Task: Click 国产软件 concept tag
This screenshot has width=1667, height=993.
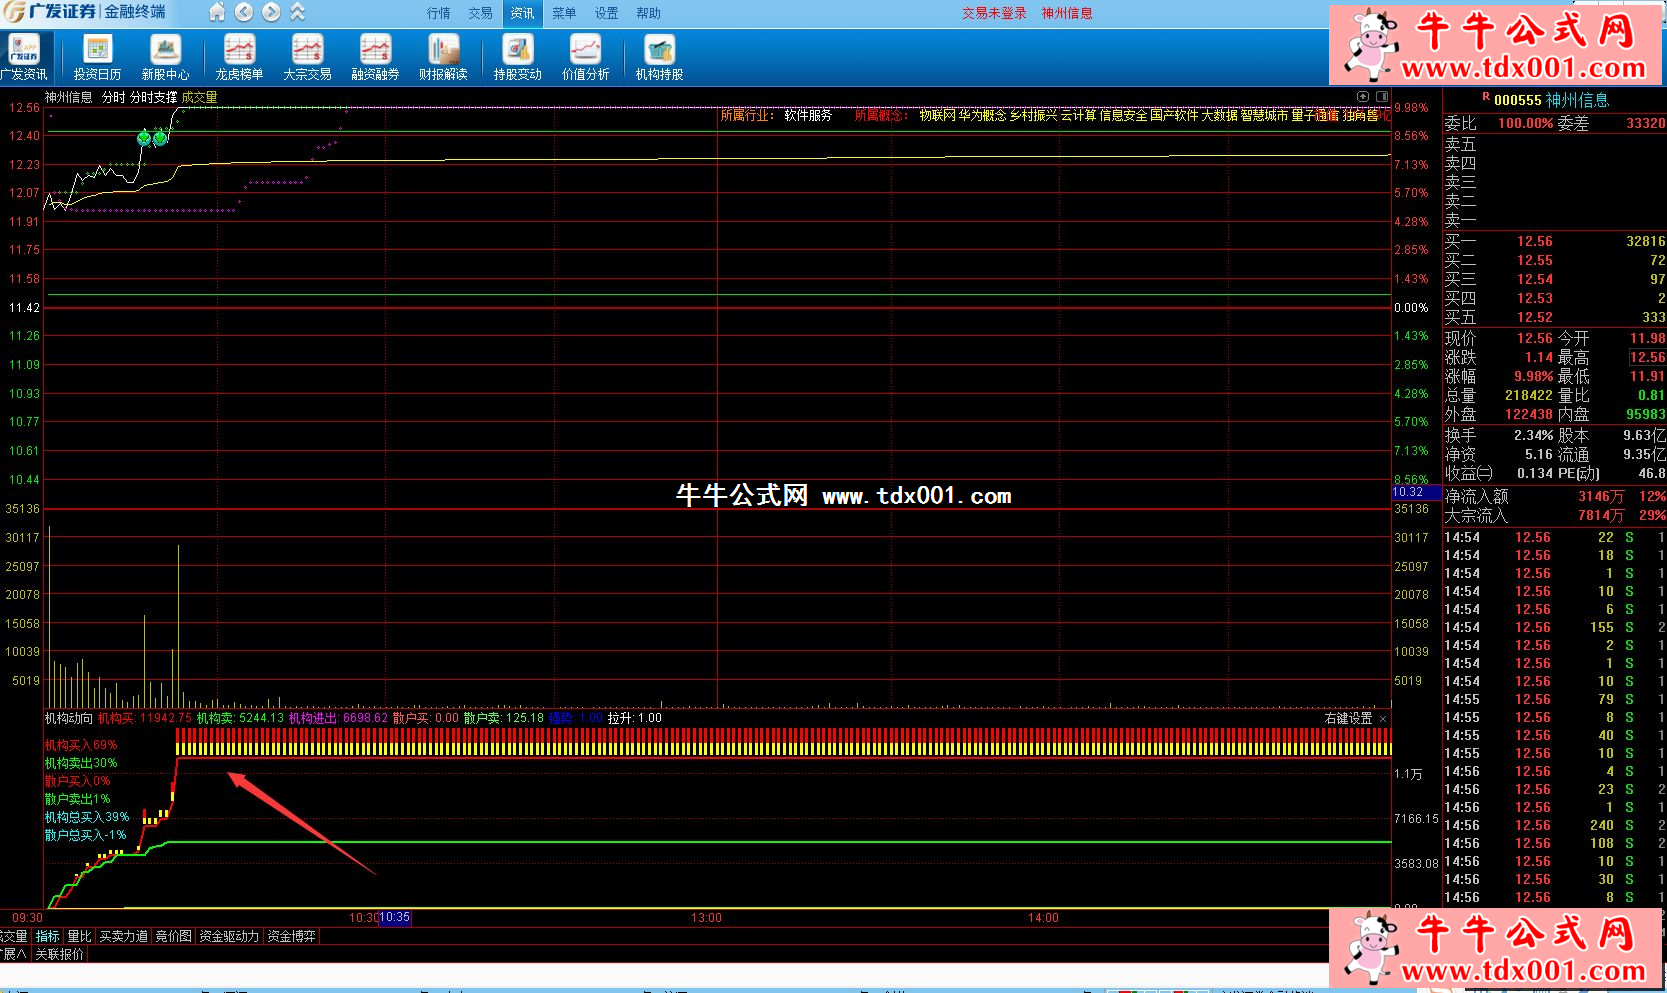Action: point(1174,115)
